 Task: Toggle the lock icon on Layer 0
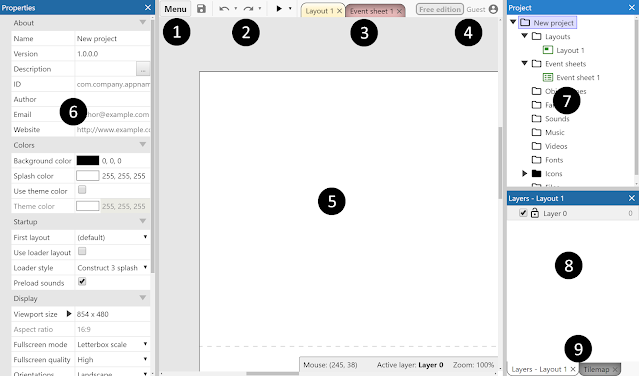[535, 213]
